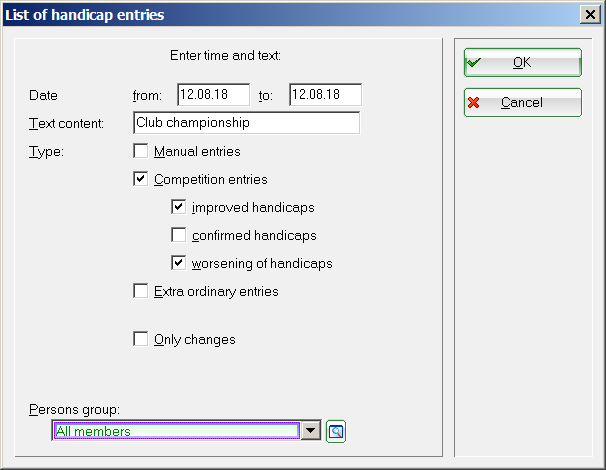
Task: Open the Persons group dropdown arrow
Action: pos(311,431)
